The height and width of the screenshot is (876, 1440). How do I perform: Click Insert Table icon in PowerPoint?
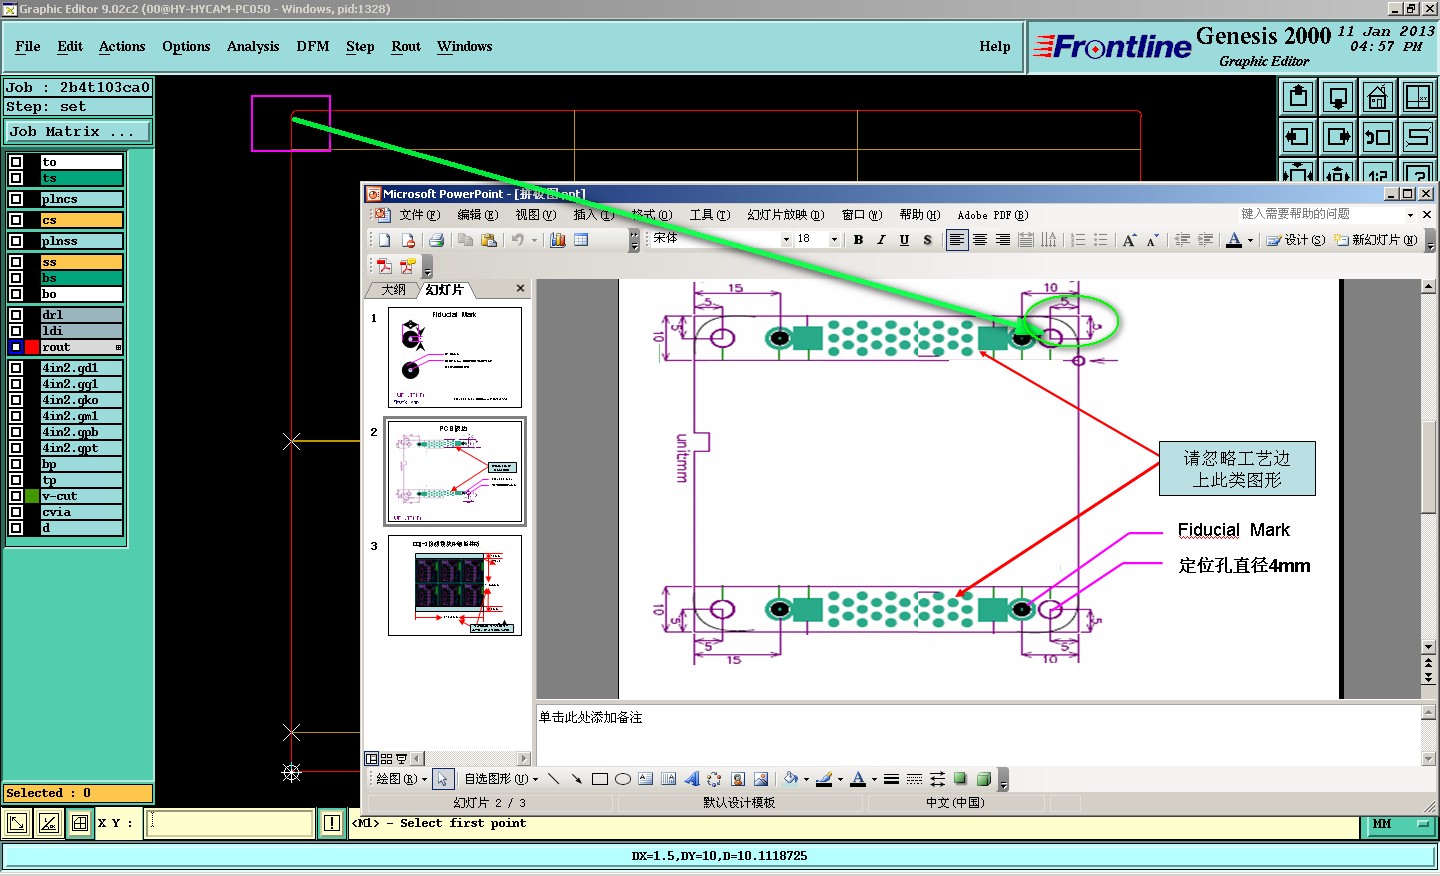pos(581,240)
